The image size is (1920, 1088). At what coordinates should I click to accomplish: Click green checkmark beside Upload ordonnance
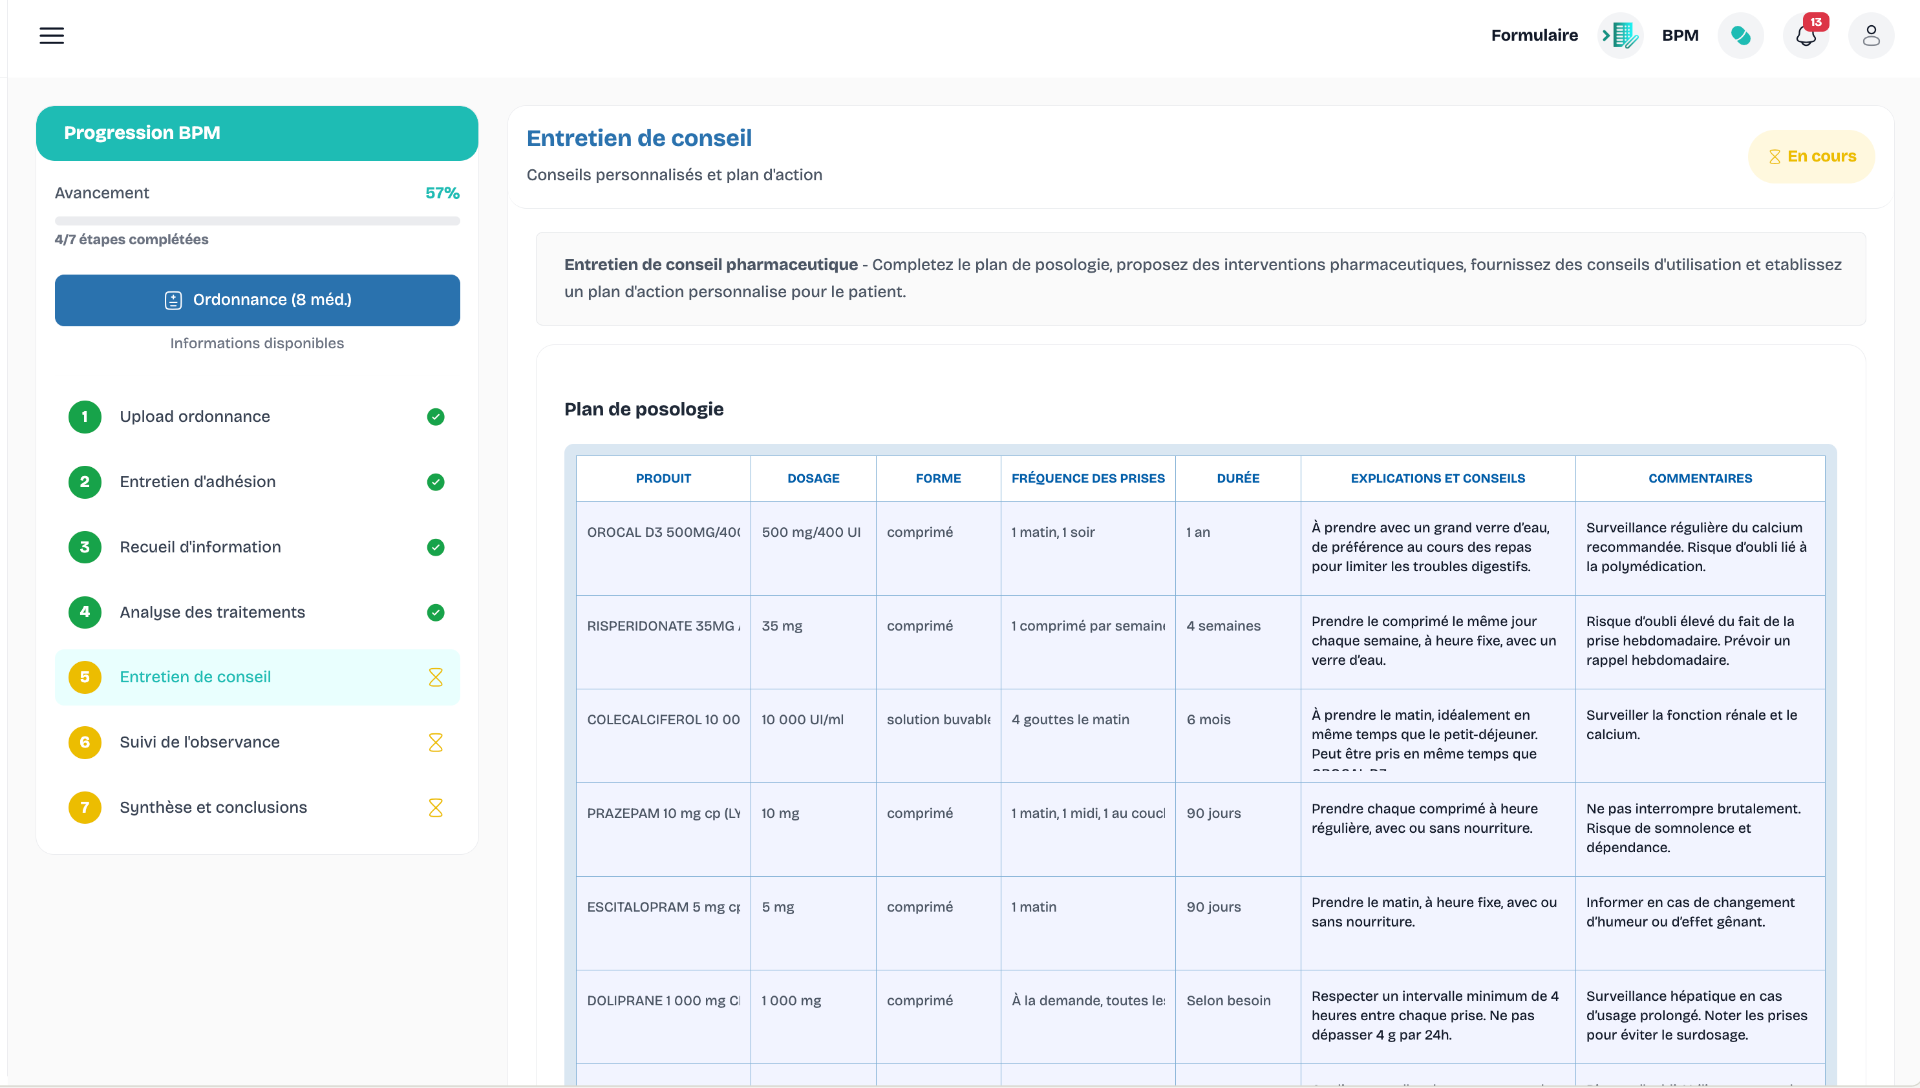point(436,417)
